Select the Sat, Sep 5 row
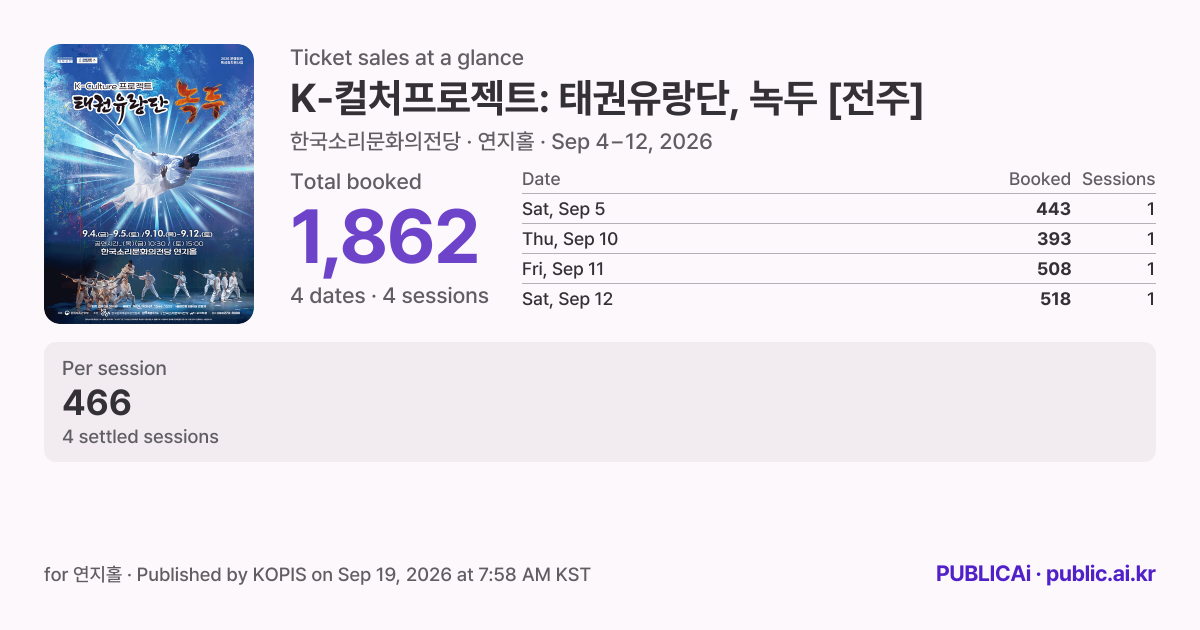Viewport: 1200px width, 630px height. 838,209
